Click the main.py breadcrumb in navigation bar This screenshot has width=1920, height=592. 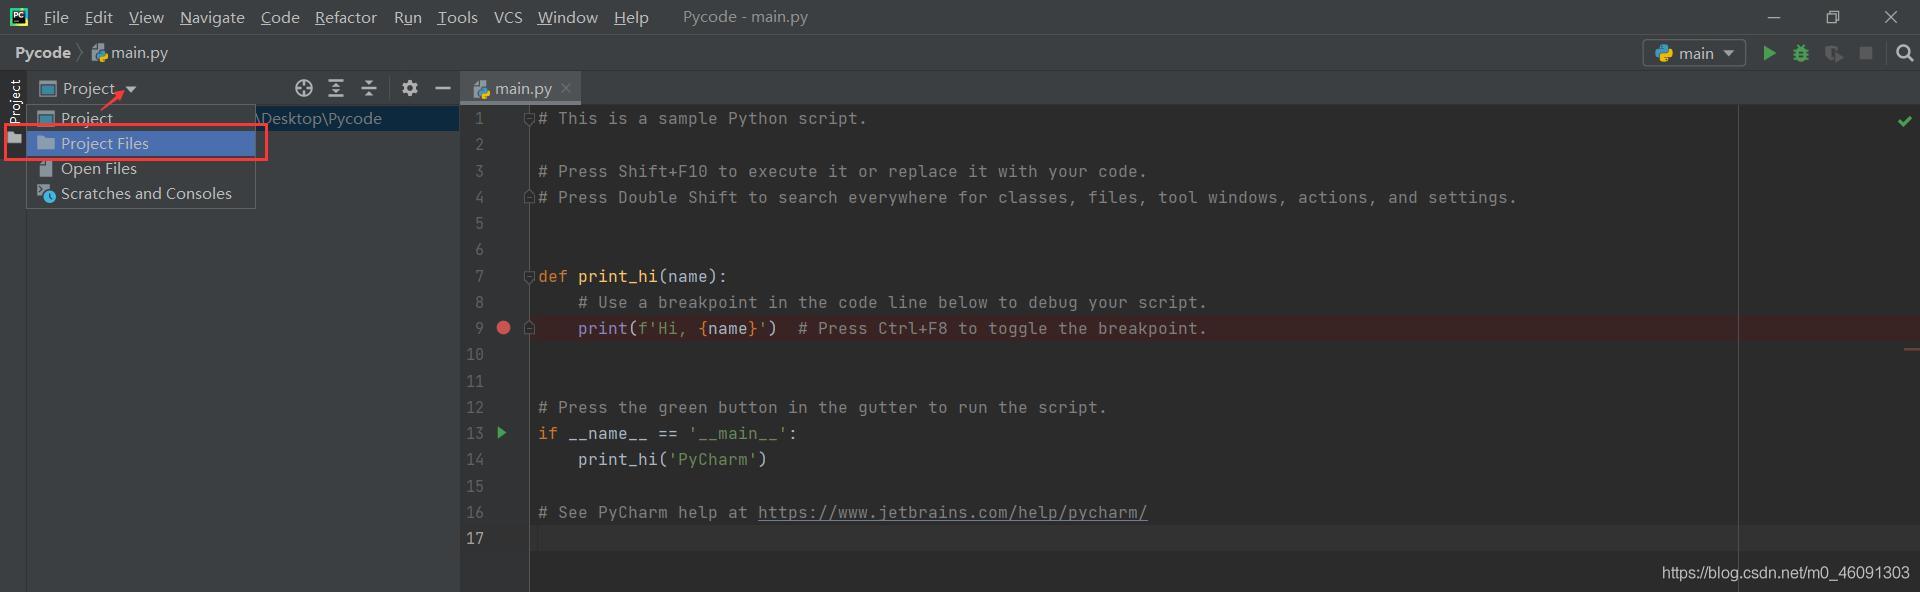click(130, 52)
